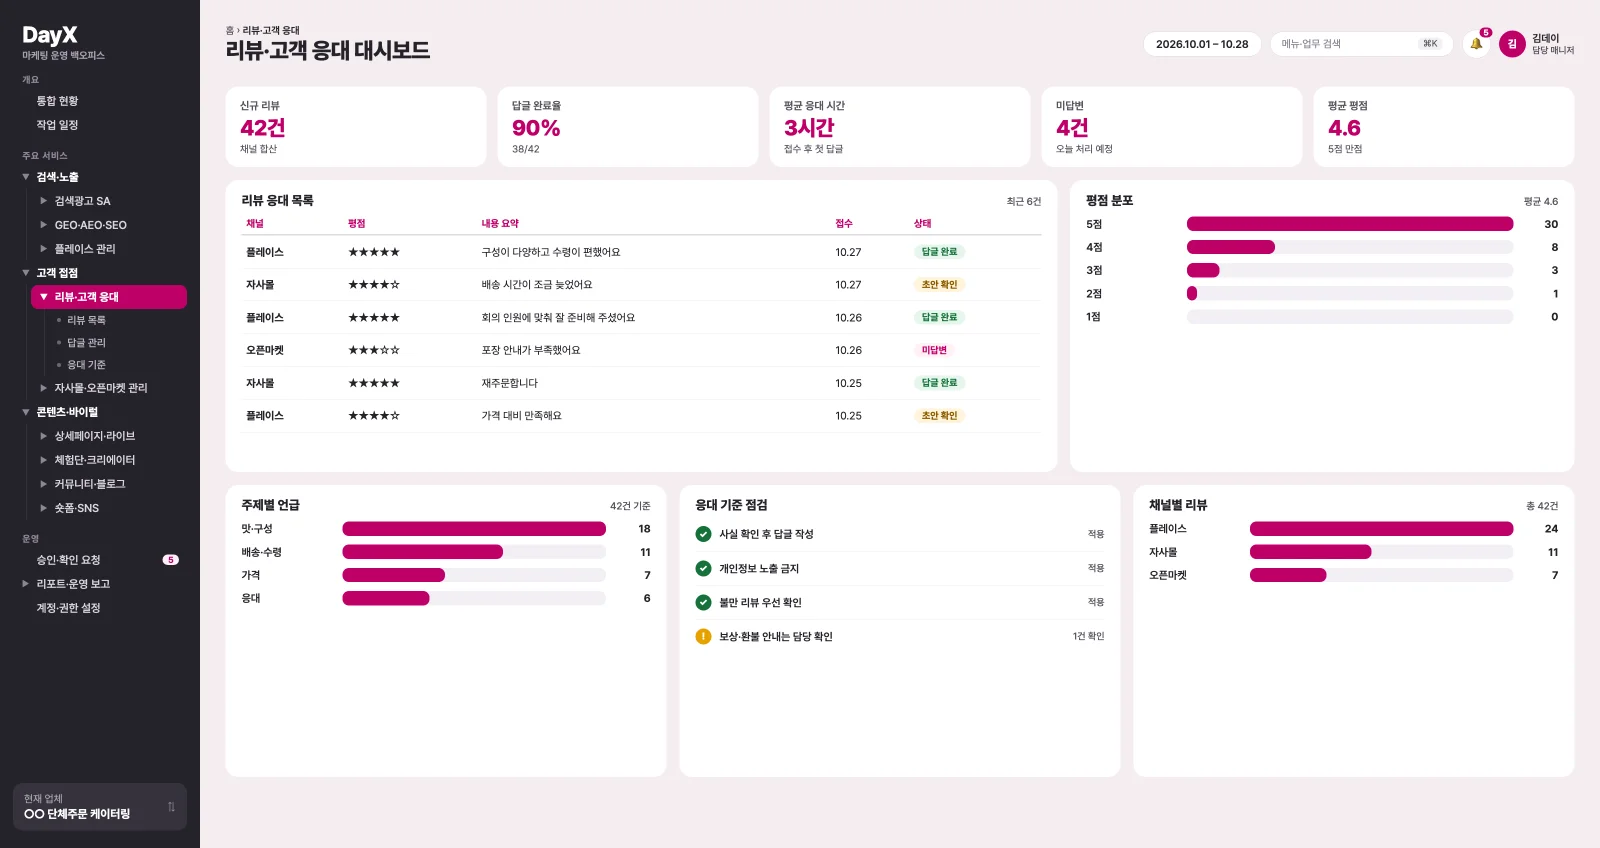Open the 신규 리뷰 42건 card
Image resolution: width=1600 pixels, height=848 pixels.
tap(356, 127)
